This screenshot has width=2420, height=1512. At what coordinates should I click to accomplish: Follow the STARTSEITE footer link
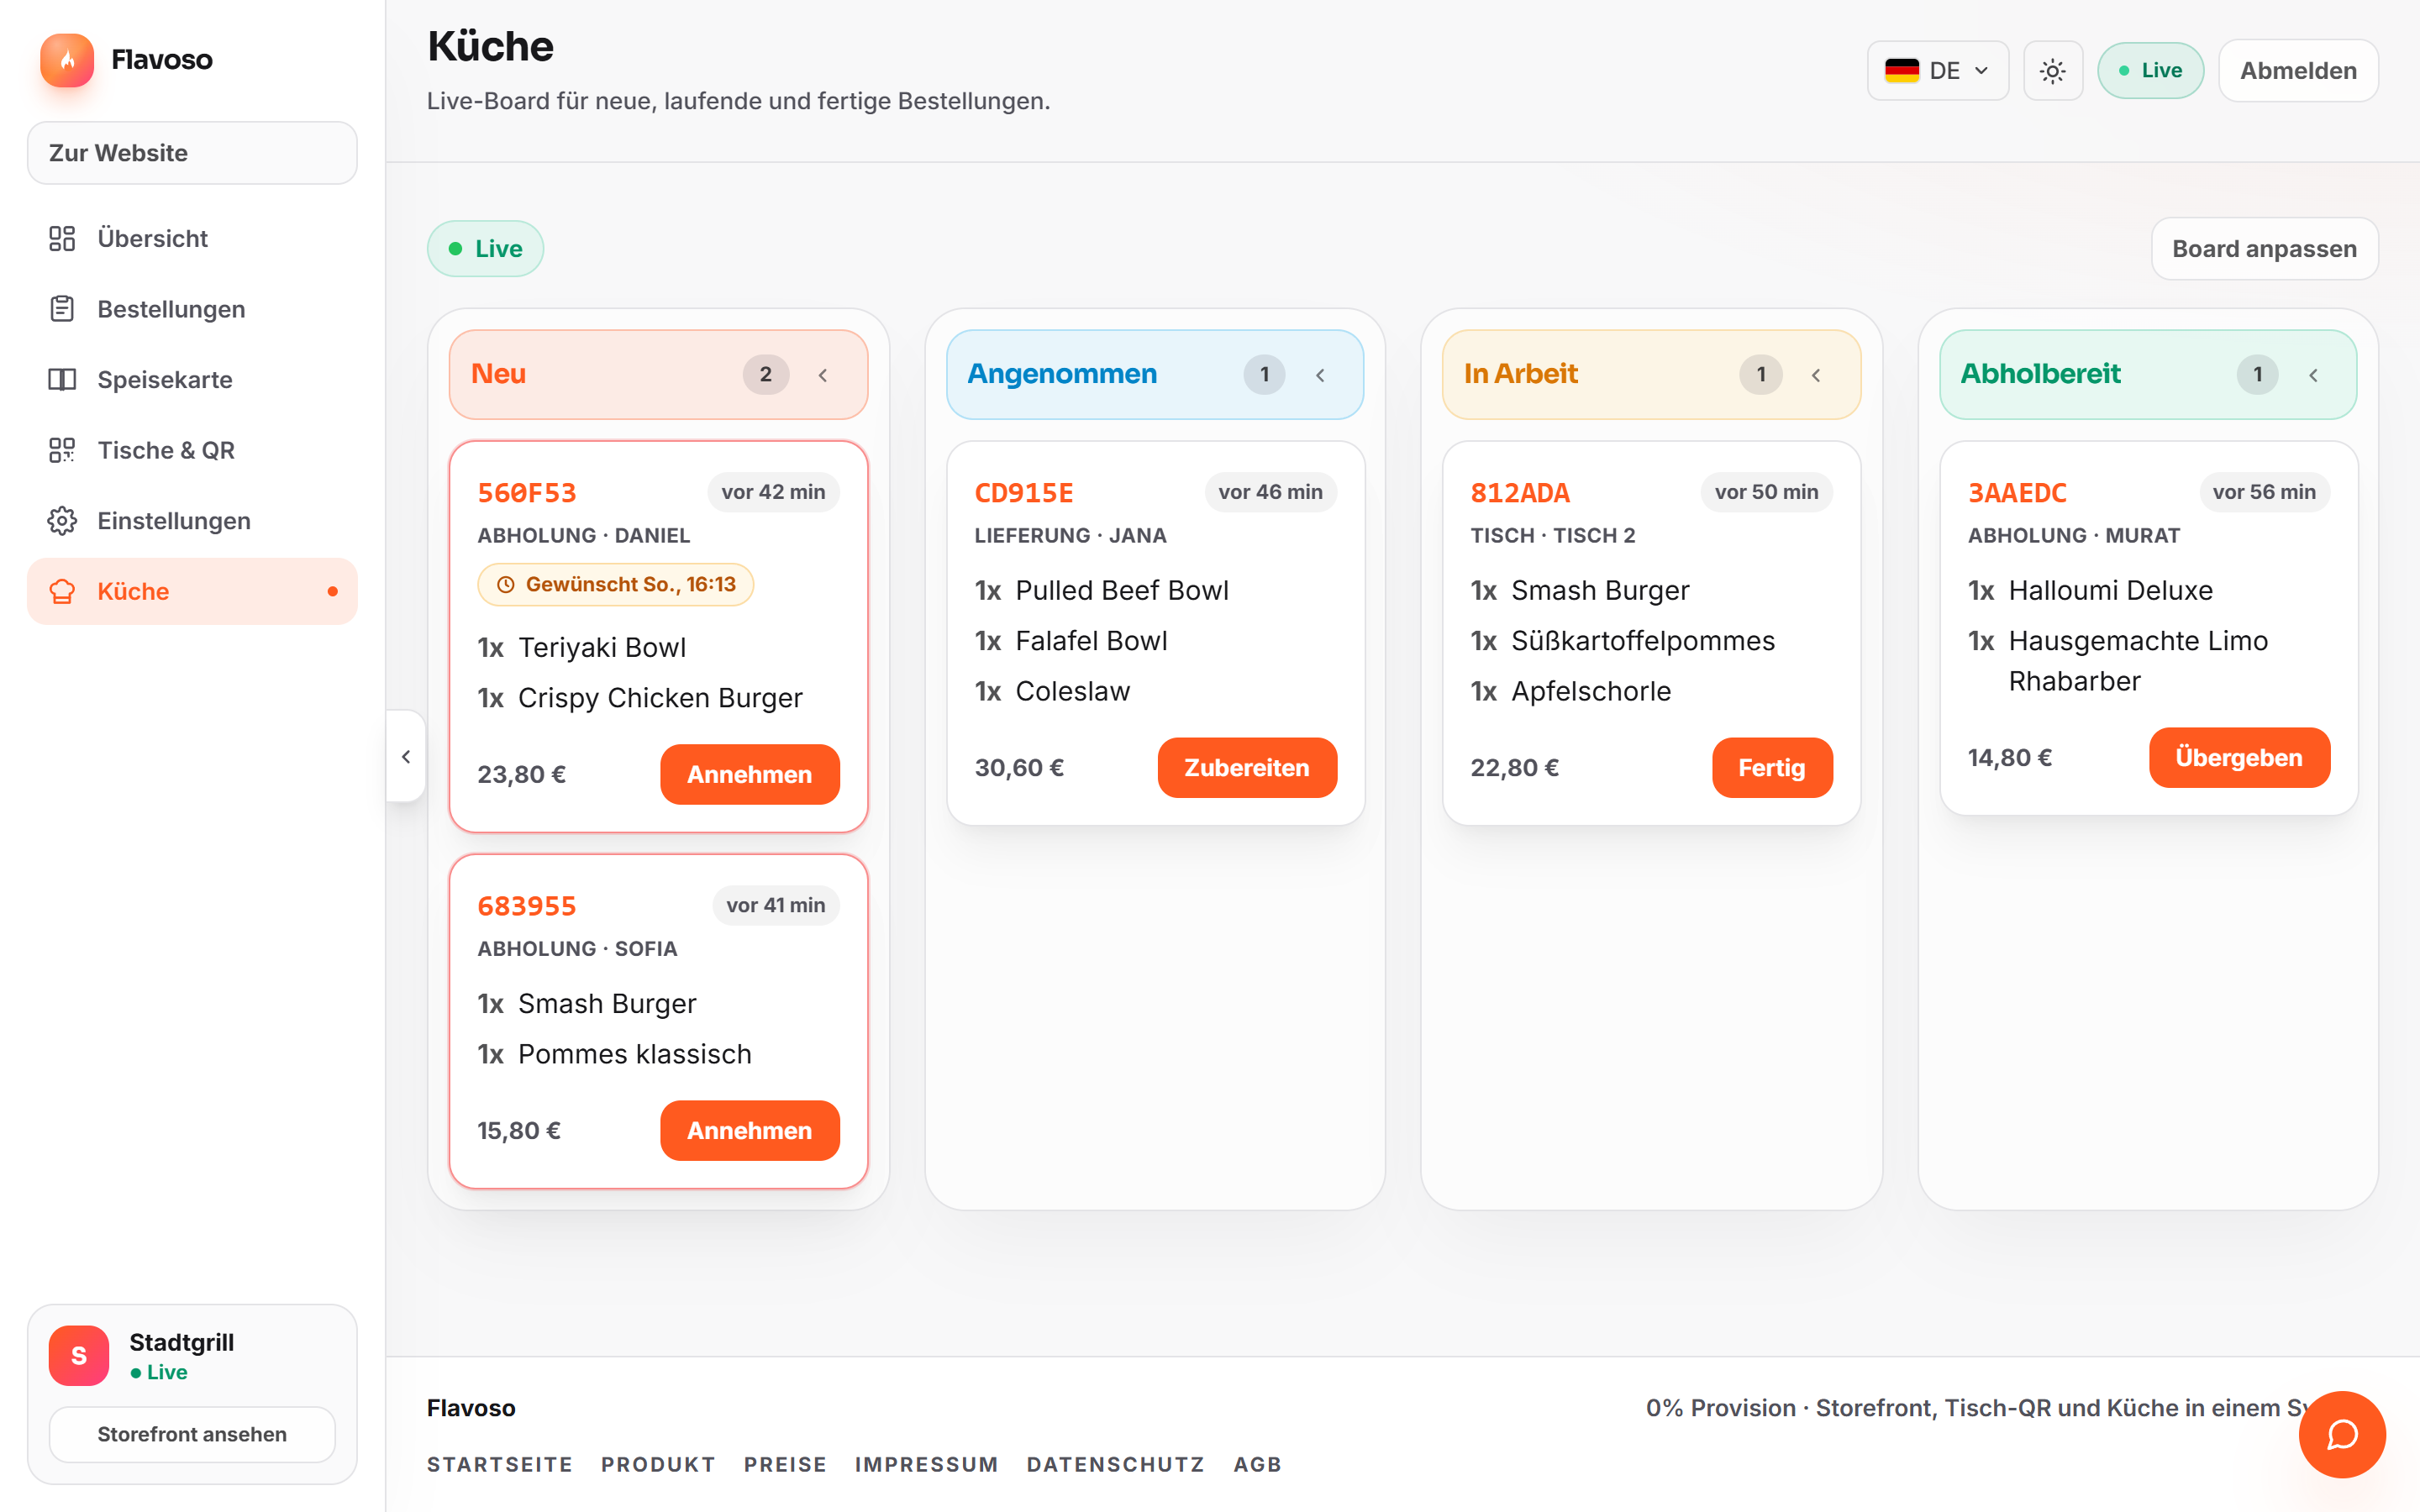coord(500,1465)
